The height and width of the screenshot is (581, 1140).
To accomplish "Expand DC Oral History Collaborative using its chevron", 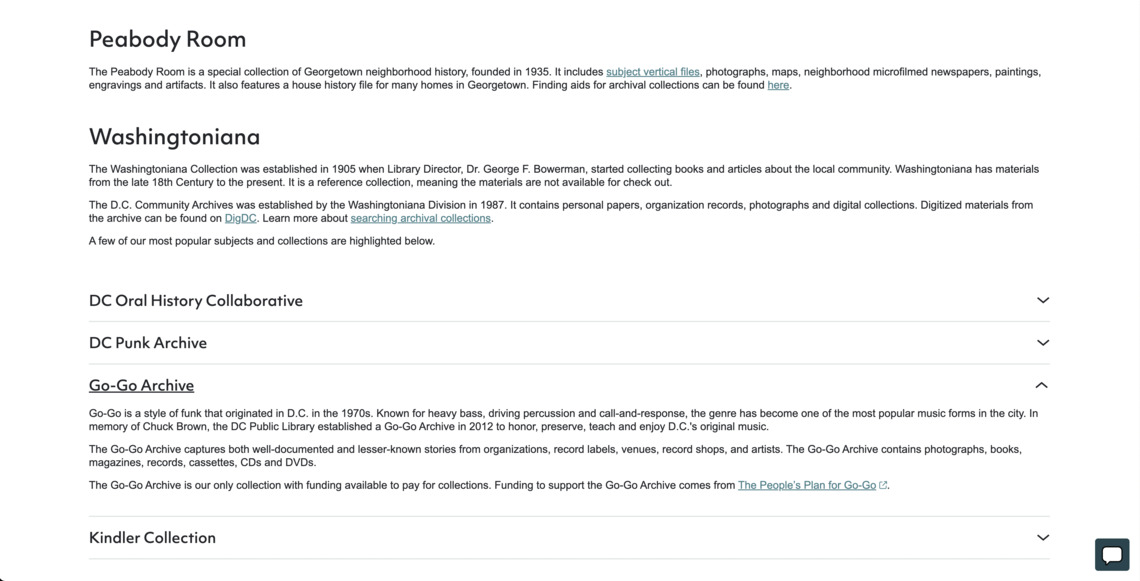I will (x=1042, y=300).
